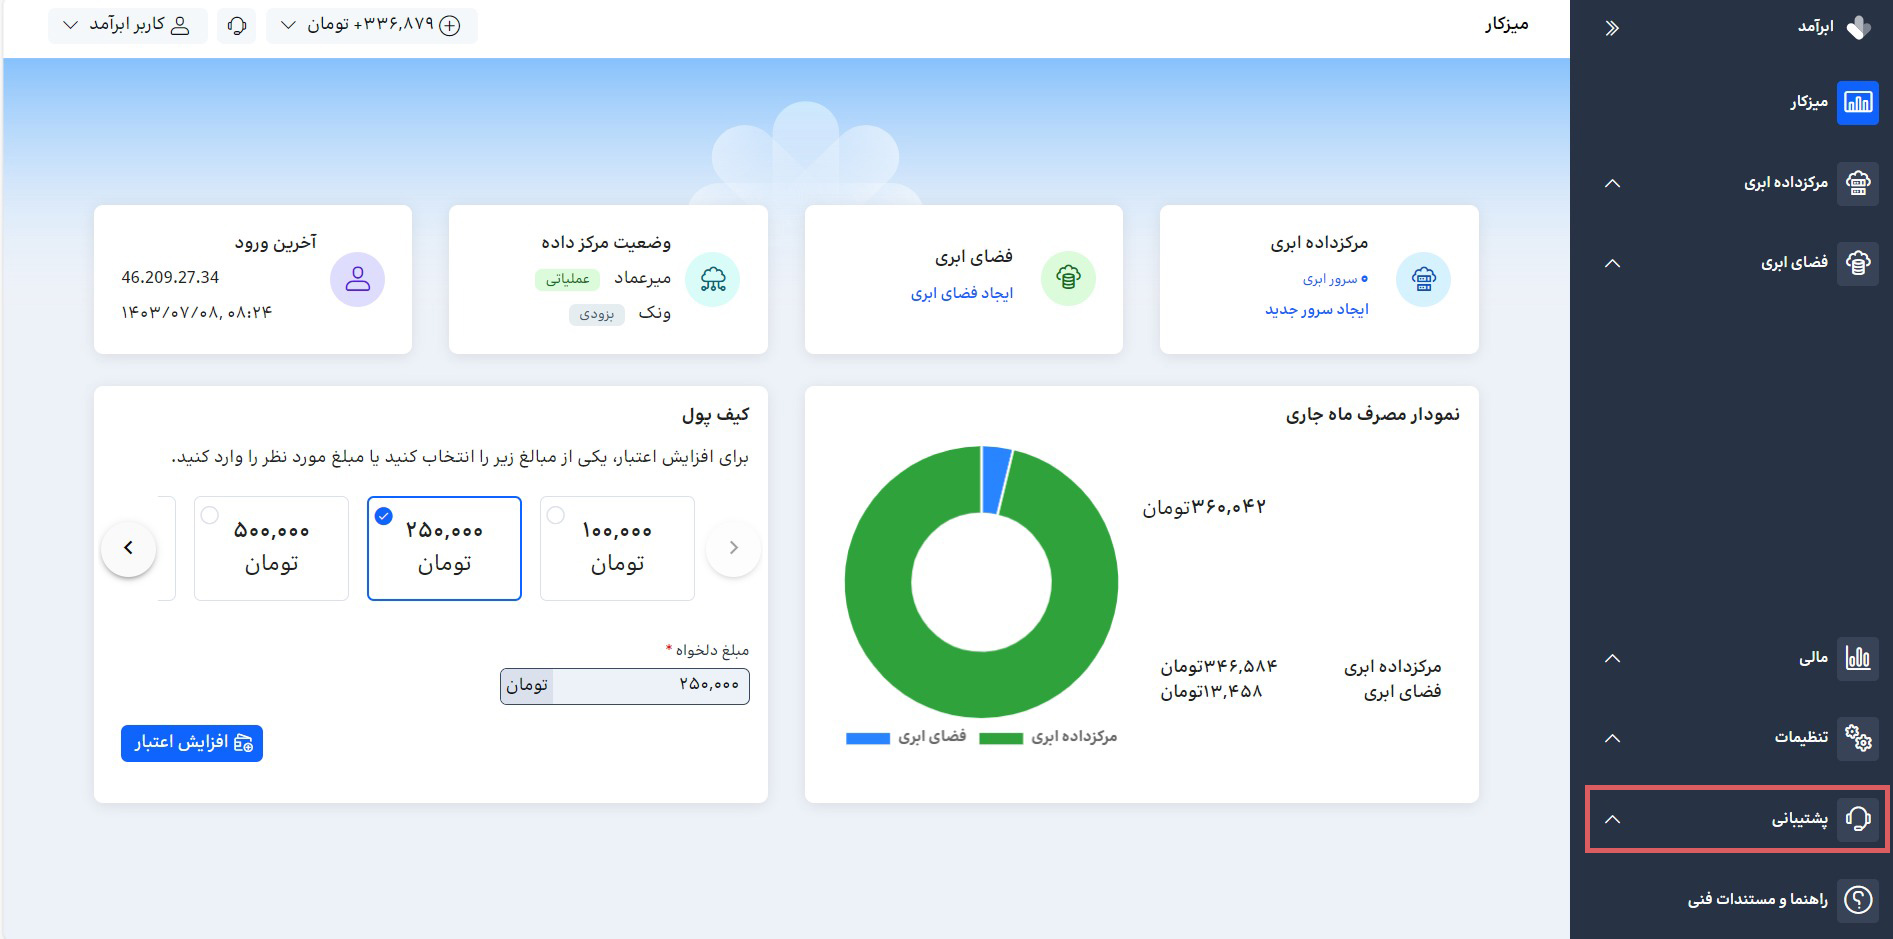The width and height of the screenshot is (1893, 939).
Task: Click the کیف پول heading
Action: click(715, 414)
